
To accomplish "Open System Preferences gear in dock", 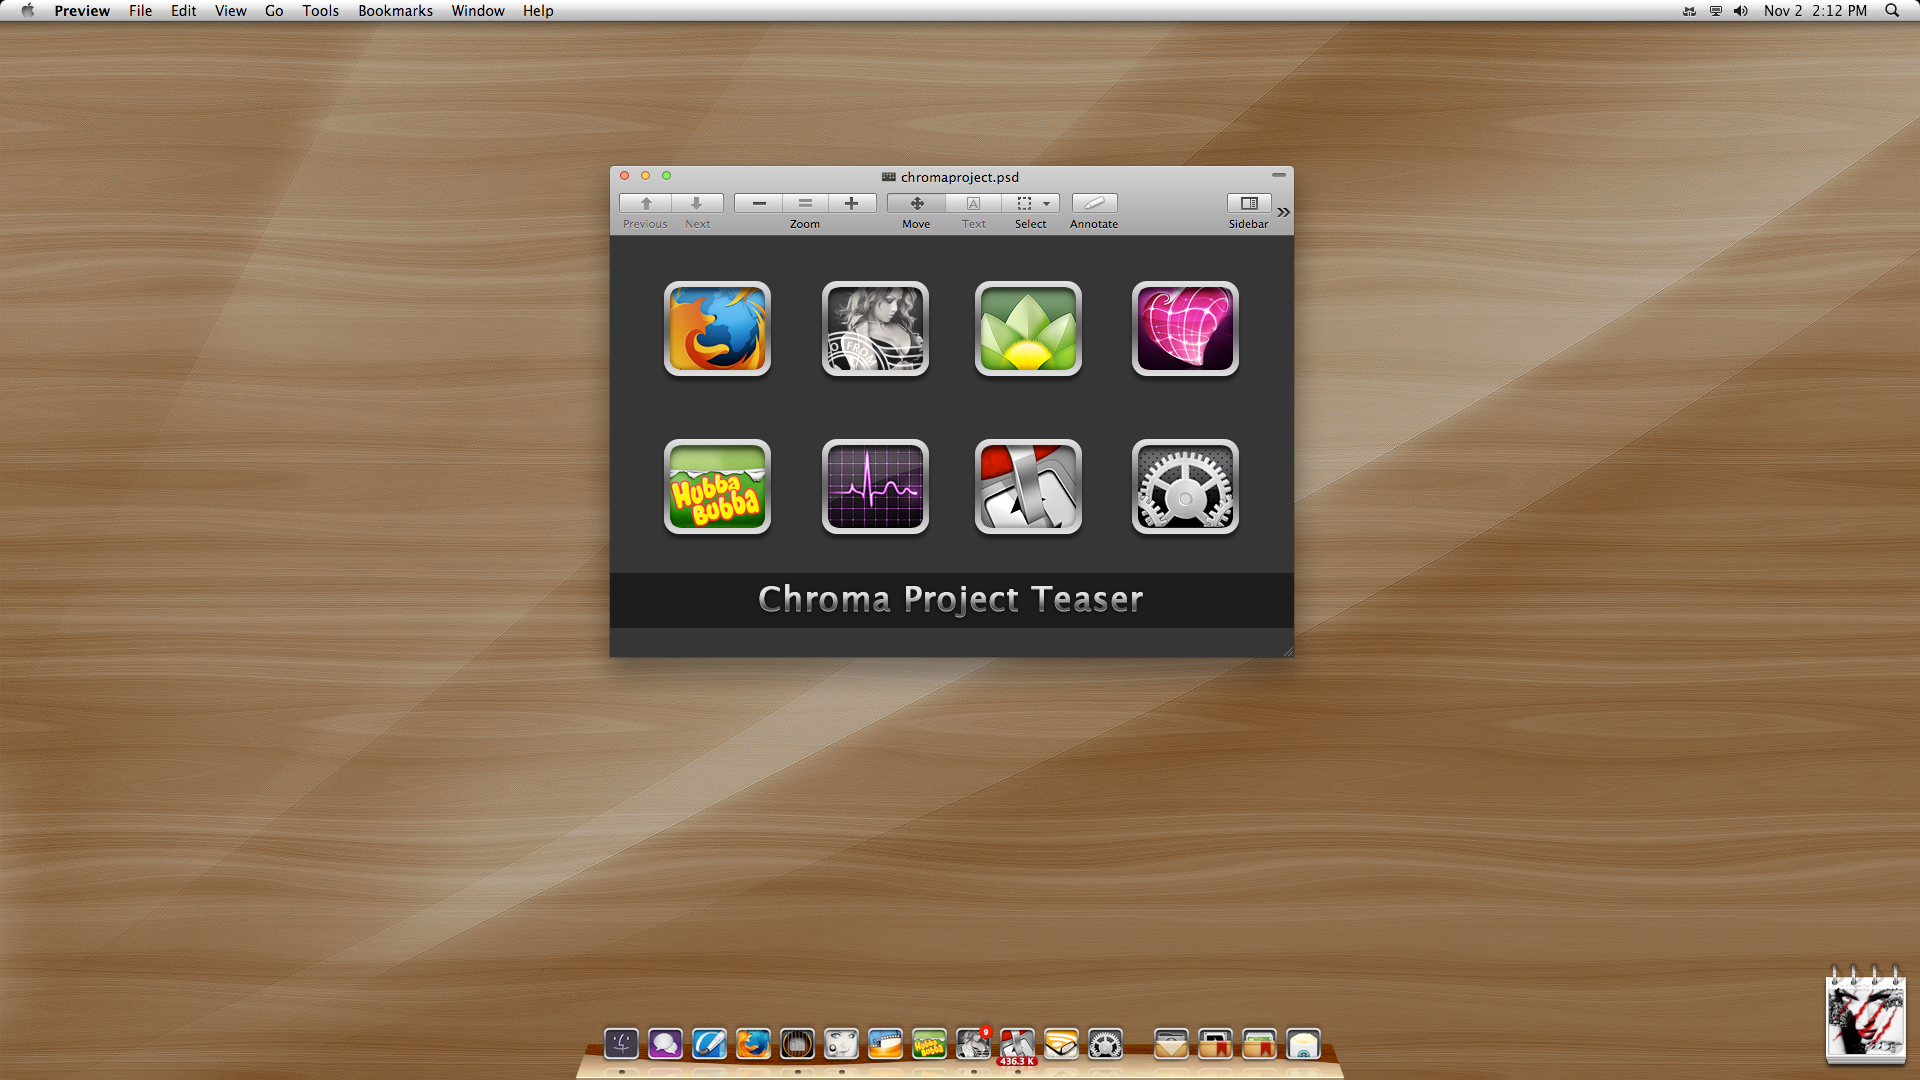I will pos(1105,1044).
